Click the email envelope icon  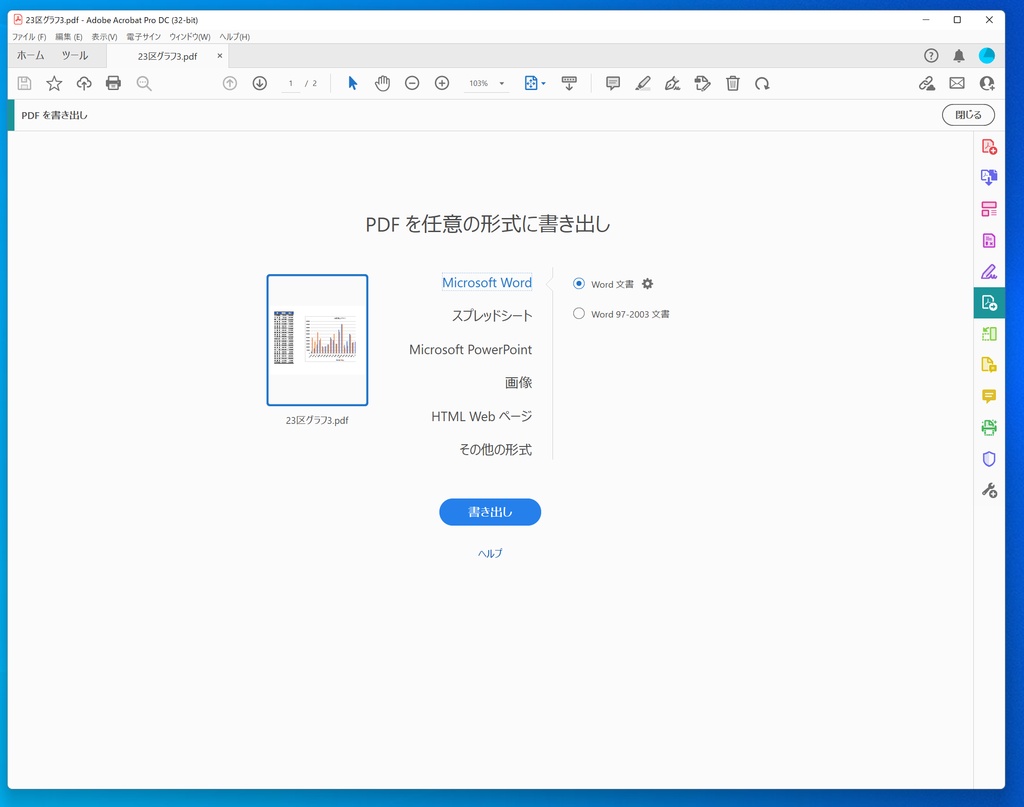pos(957,84)
